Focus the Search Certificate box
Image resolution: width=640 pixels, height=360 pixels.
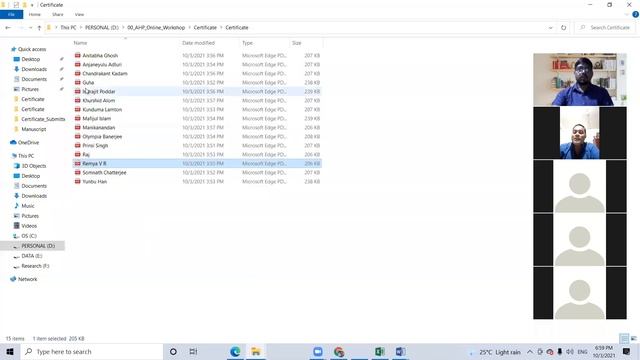click(x=605, y=27)
